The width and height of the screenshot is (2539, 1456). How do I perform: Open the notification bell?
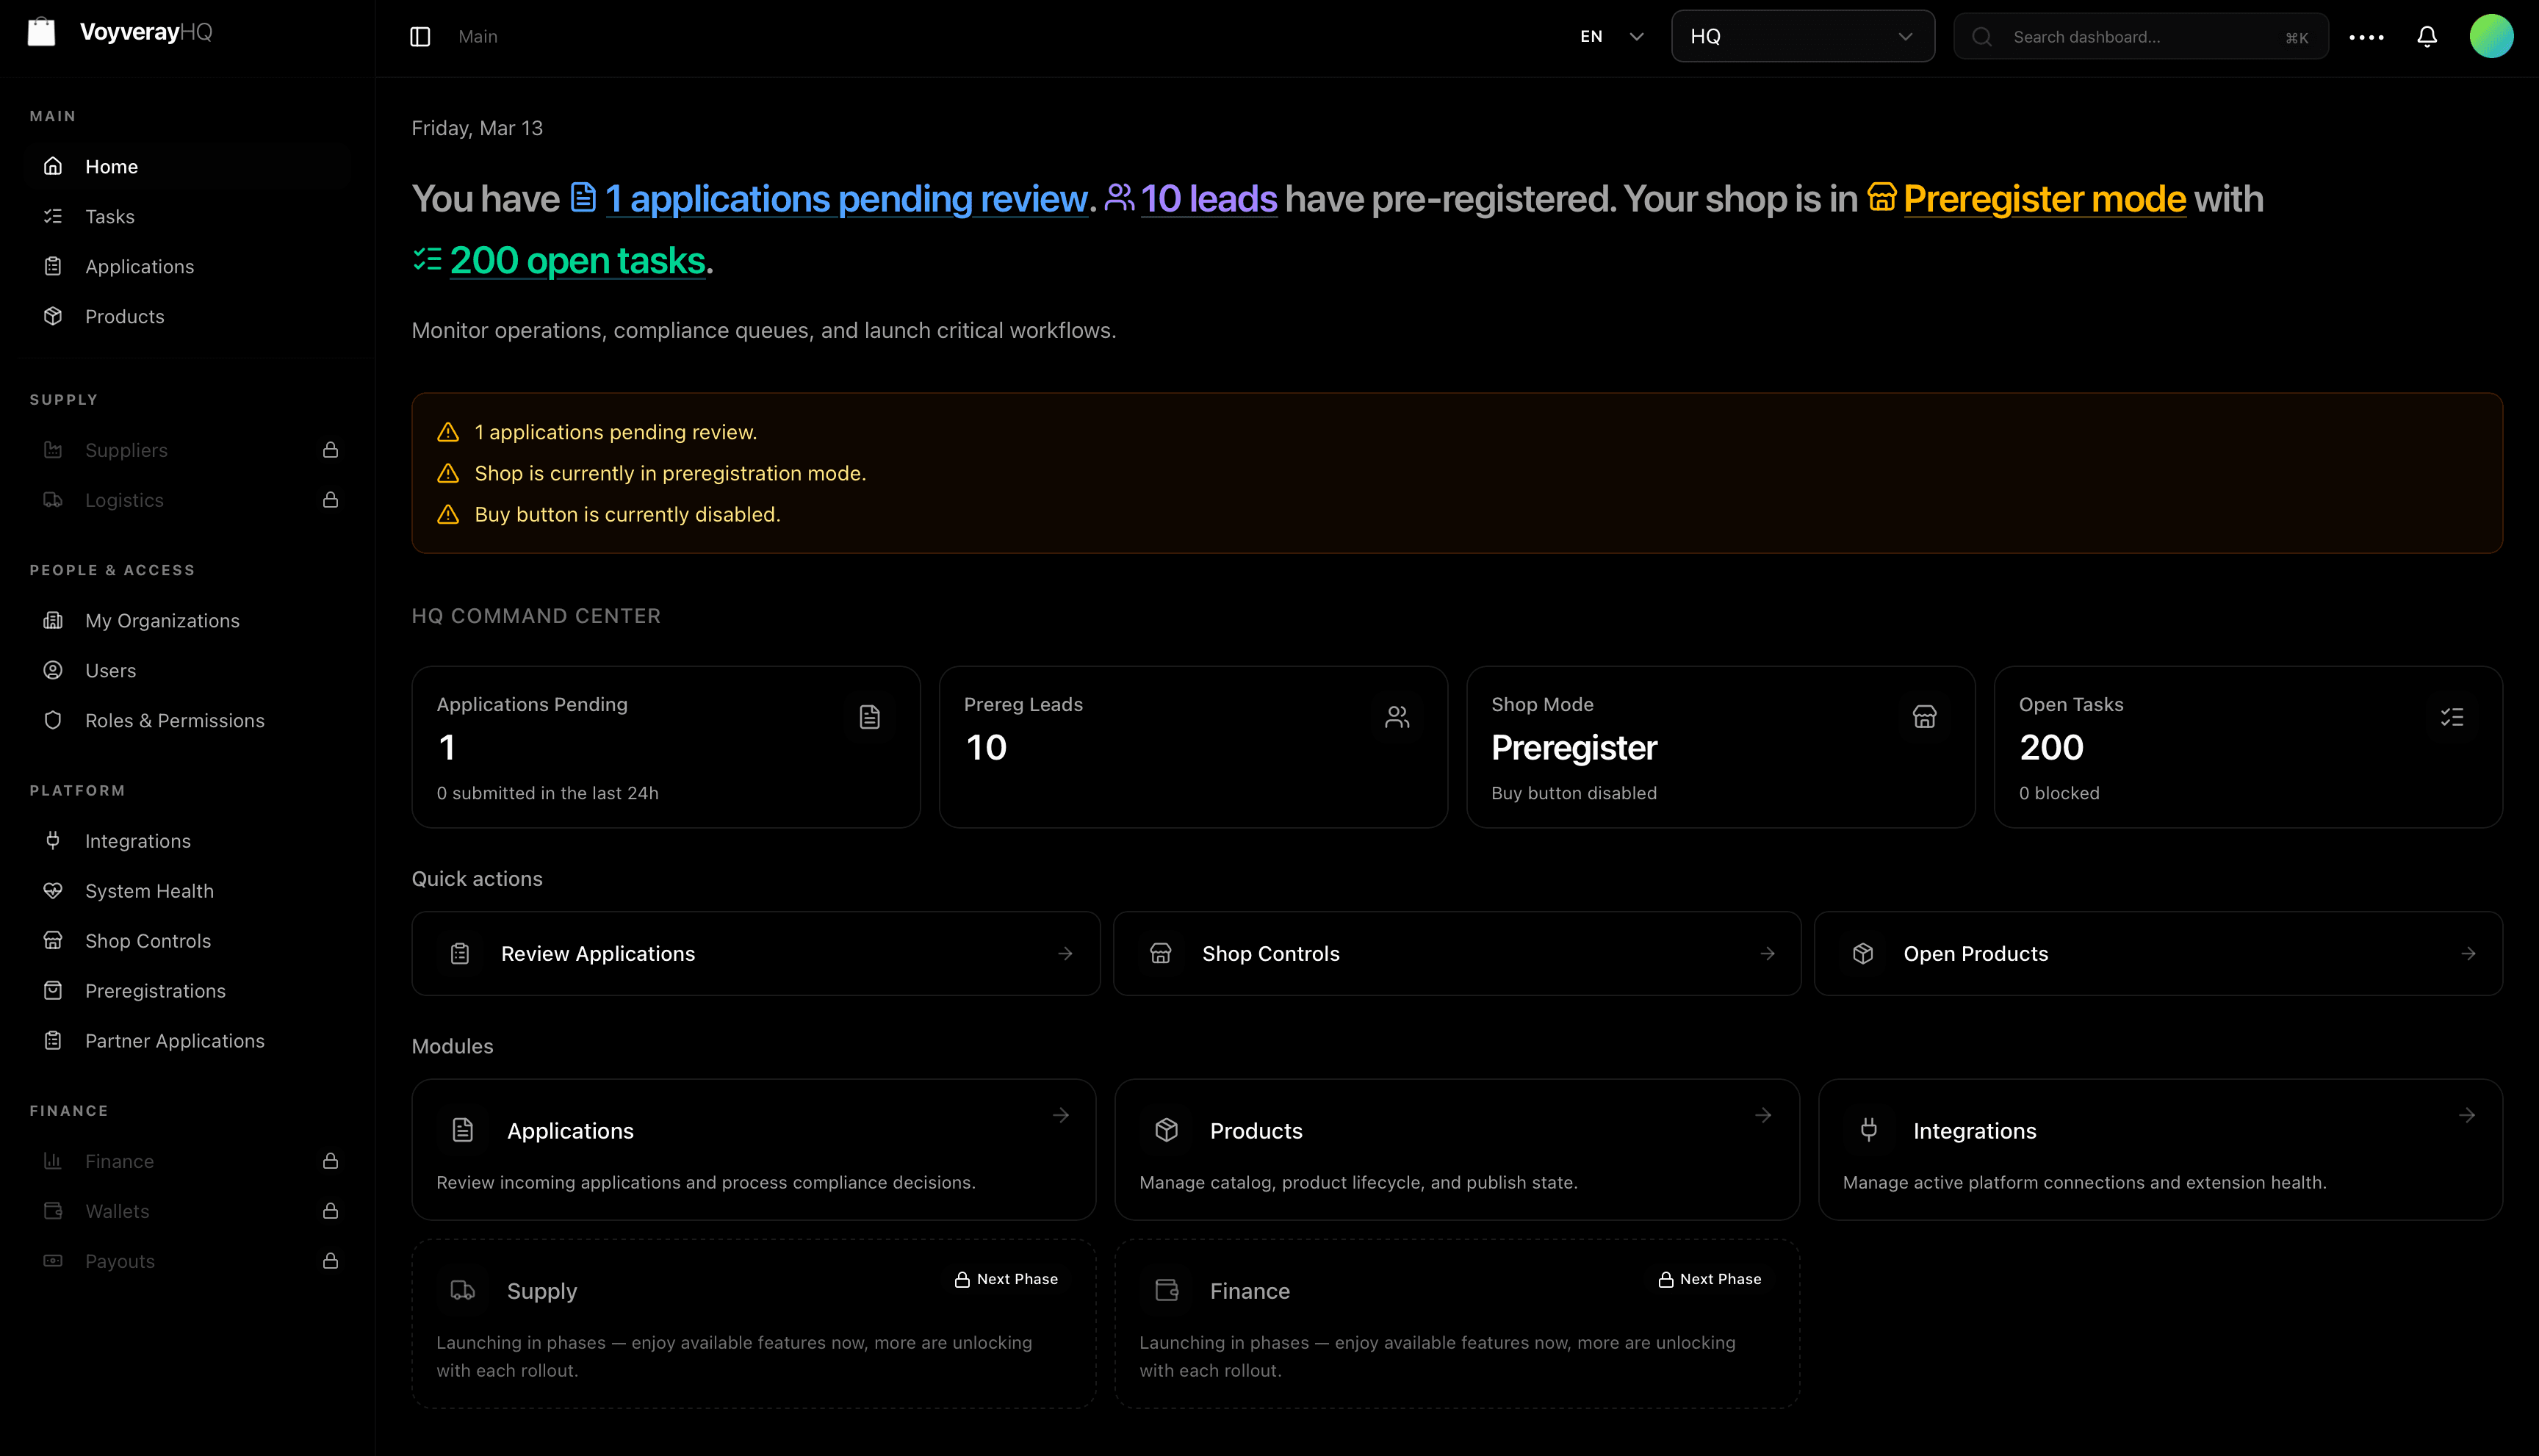[x=2427, y=36]
